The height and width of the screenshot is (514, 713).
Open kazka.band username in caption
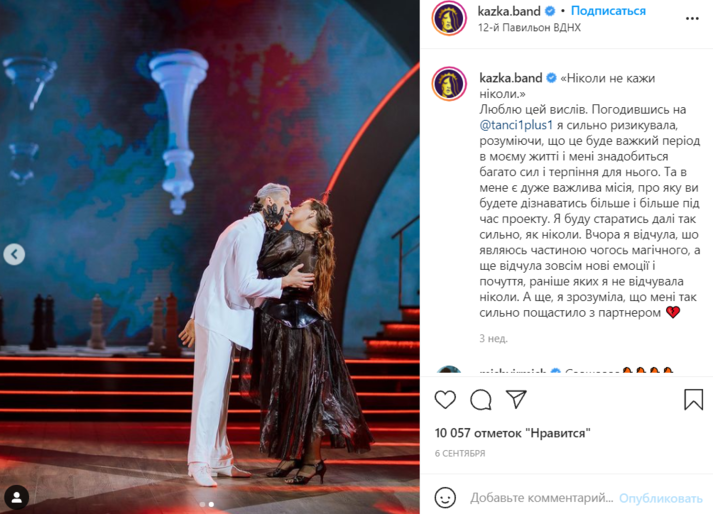511,78
